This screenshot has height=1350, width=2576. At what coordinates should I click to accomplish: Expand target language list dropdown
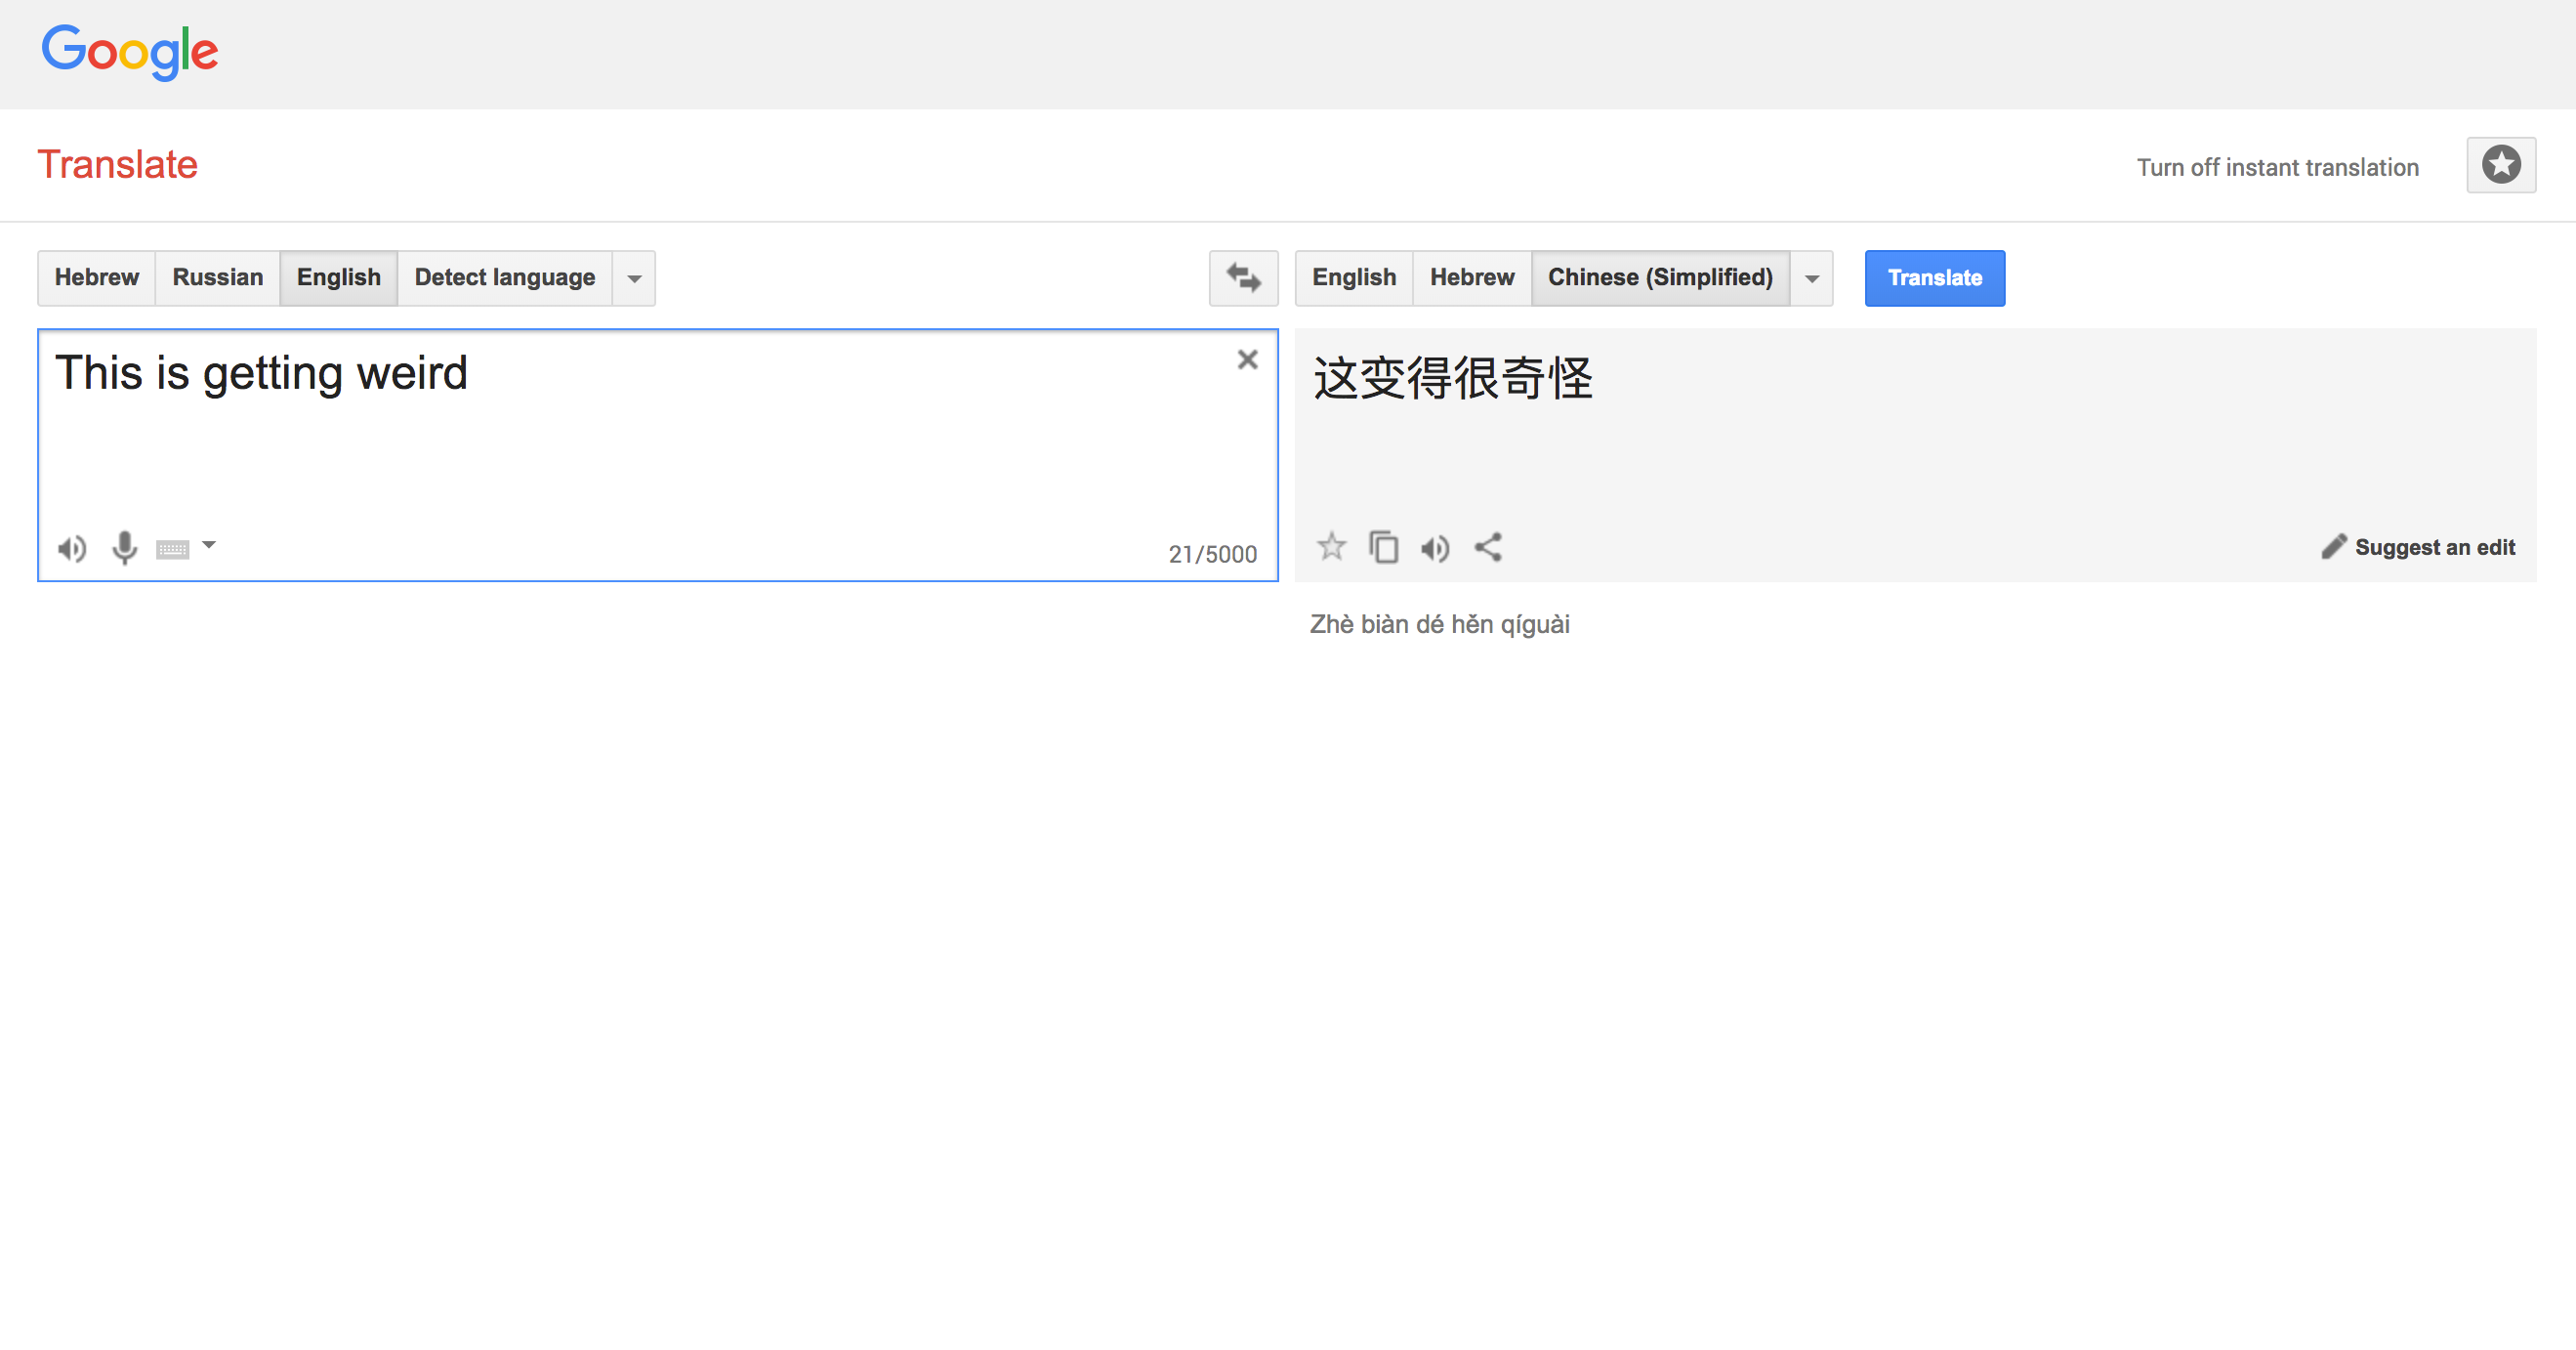1812,278
